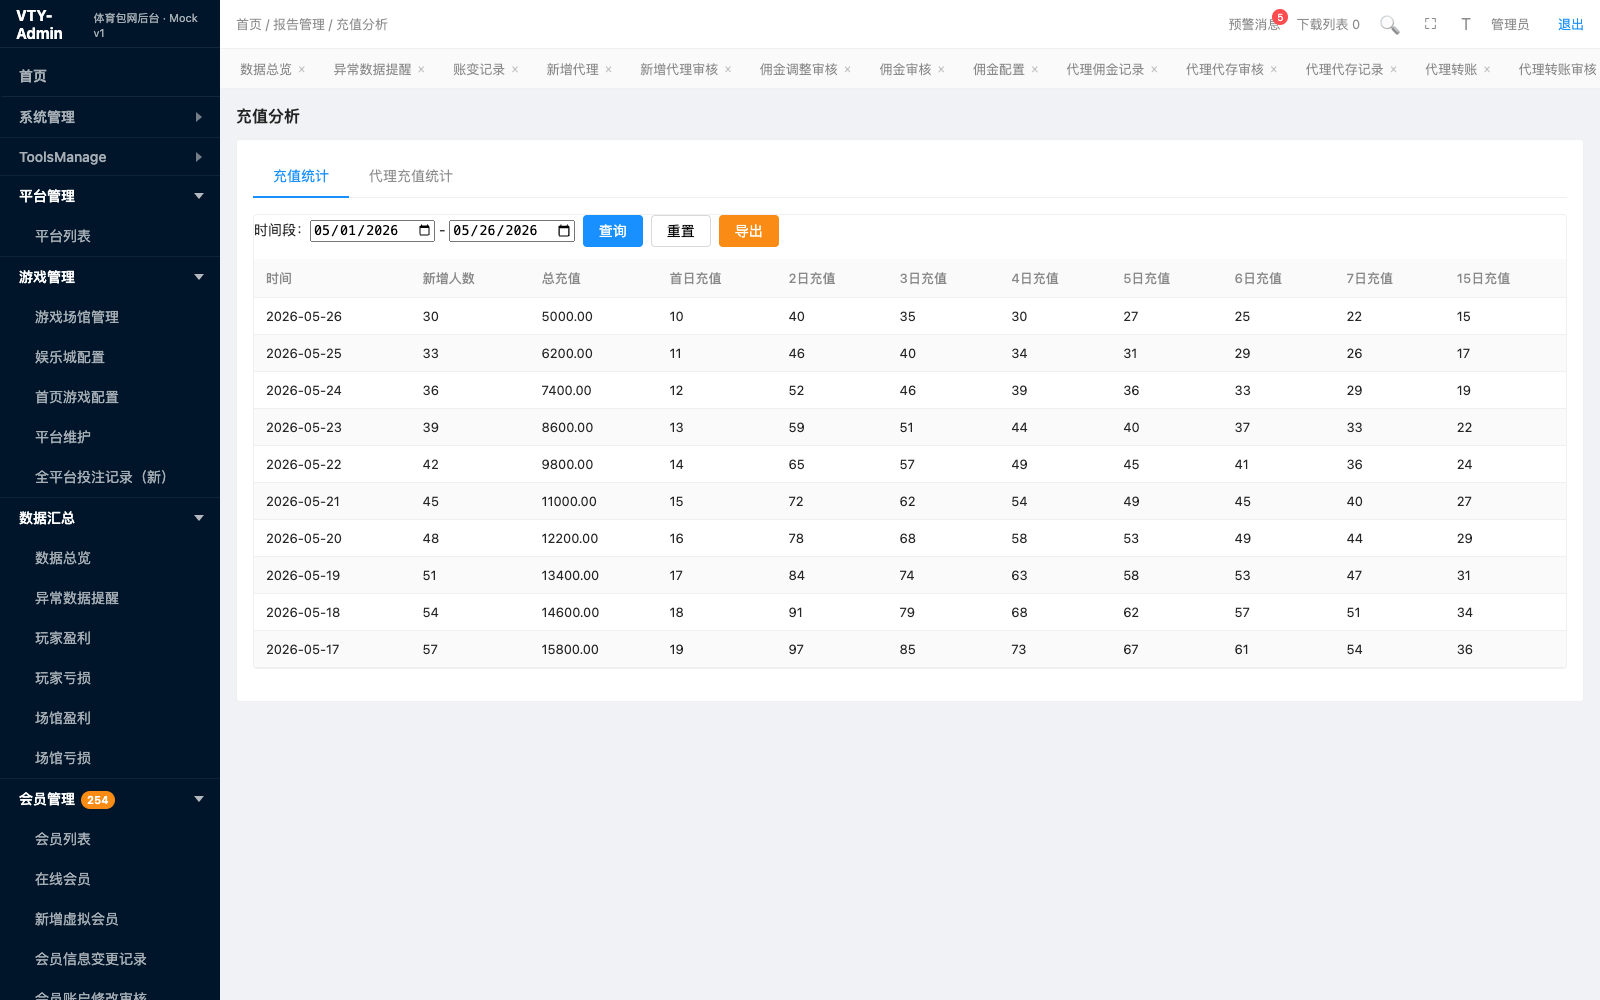This screenshot has height=1000, width=1600.
Task: Close the 代理转账 tab
Action: pos(1487,70)
